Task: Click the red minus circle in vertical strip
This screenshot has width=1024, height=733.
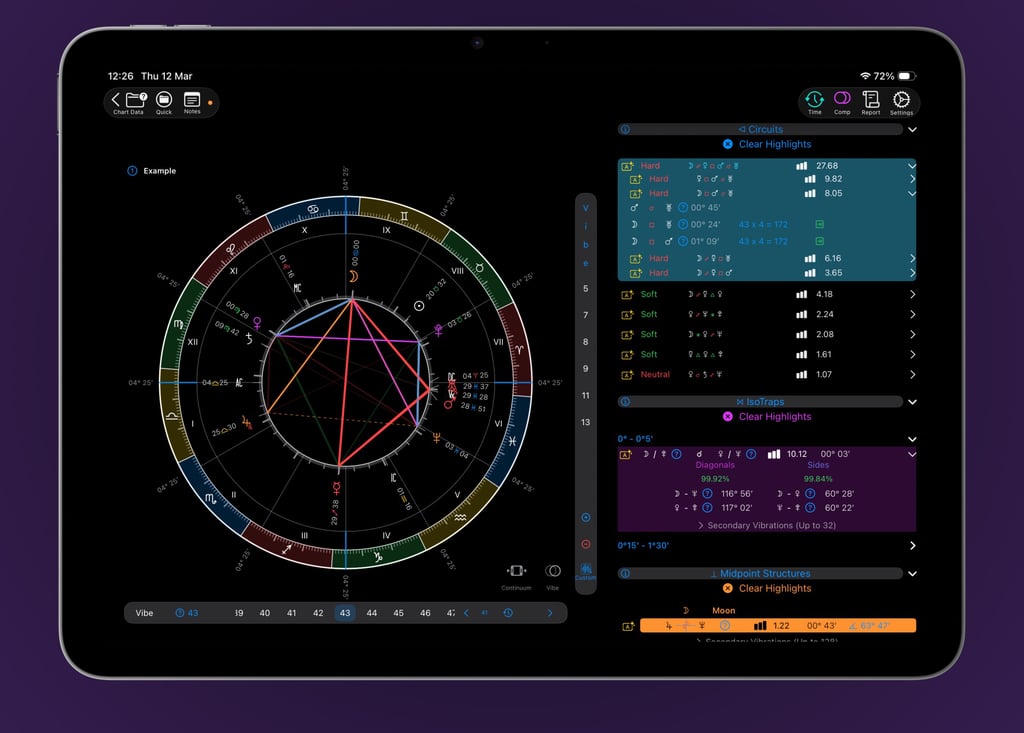Action: click(x=586, y=544)
